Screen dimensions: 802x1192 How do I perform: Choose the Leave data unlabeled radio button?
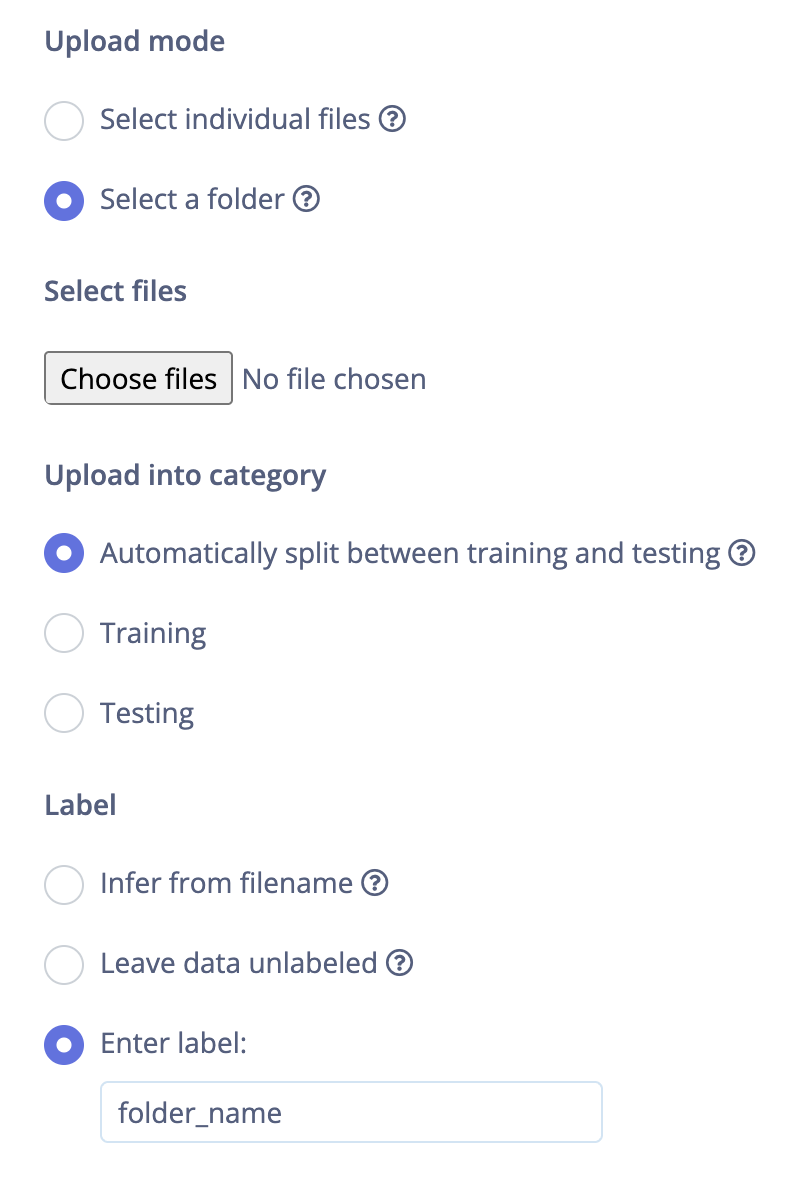tap(64, 965)
